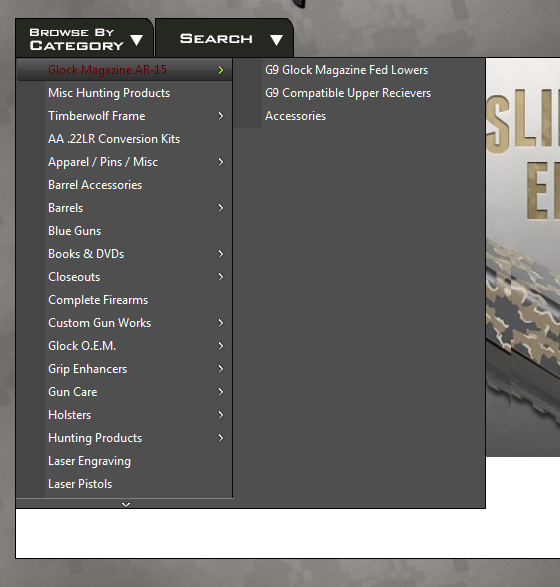Go to Laser Engraving category

124,461
